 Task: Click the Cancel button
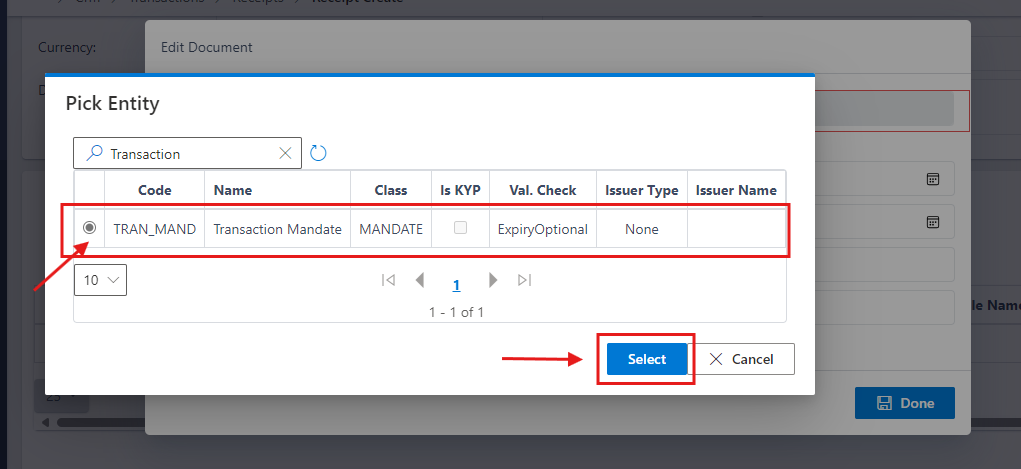point(741,359)
